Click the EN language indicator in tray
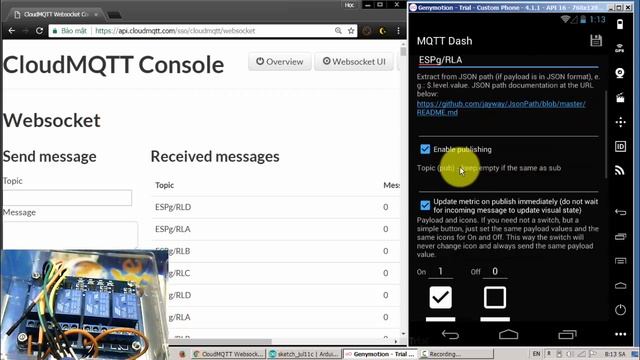The height and width of the screenshot is (360, 640). pos(536,354)
